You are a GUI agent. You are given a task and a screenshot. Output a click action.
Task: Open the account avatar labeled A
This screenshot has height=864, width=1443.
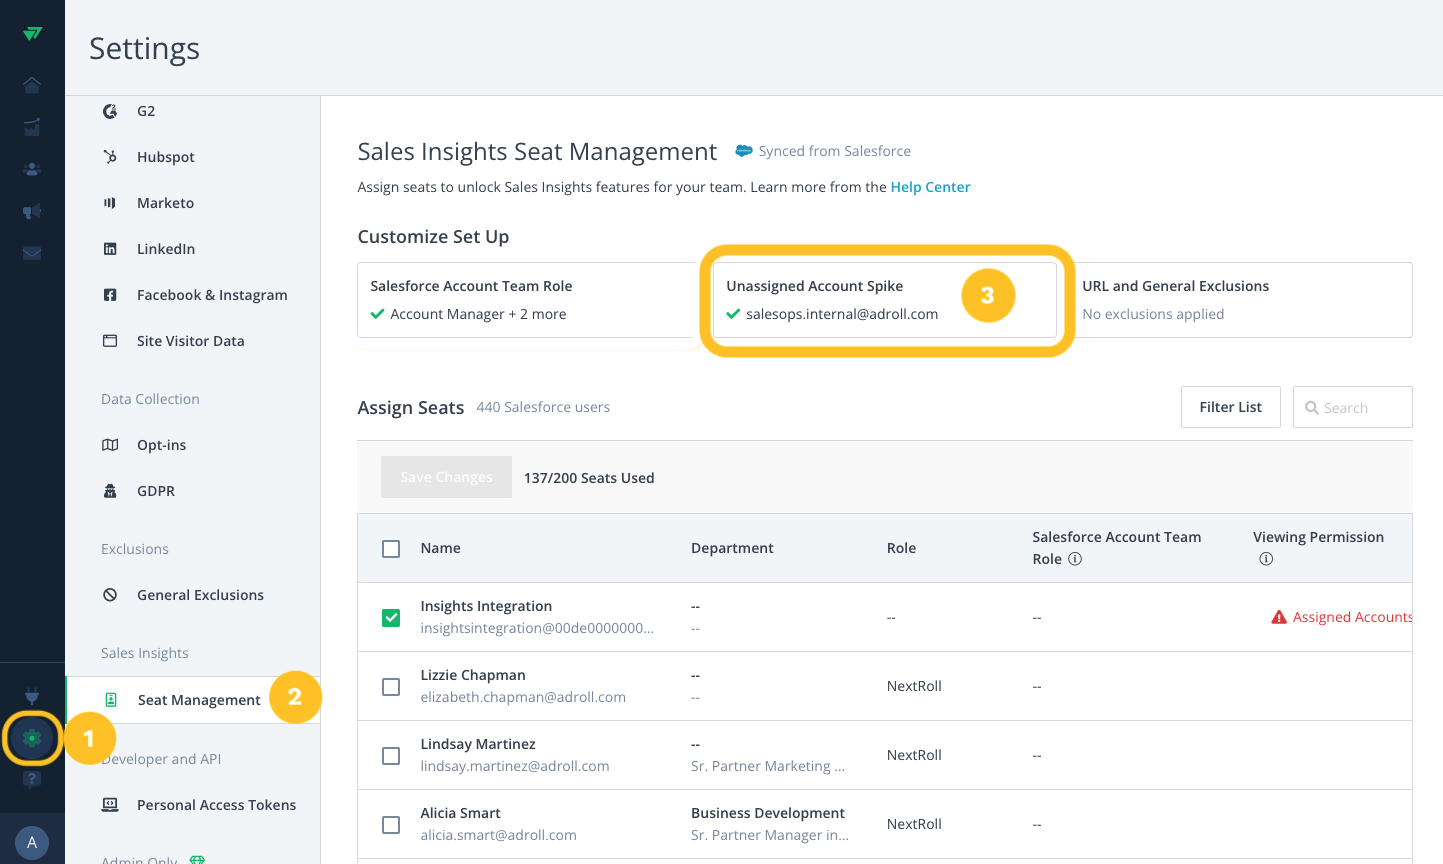click(32, 842)
